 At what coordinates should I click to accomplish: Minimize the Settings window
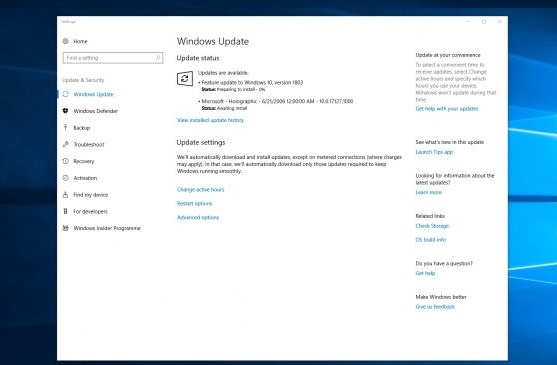point(467,22)
